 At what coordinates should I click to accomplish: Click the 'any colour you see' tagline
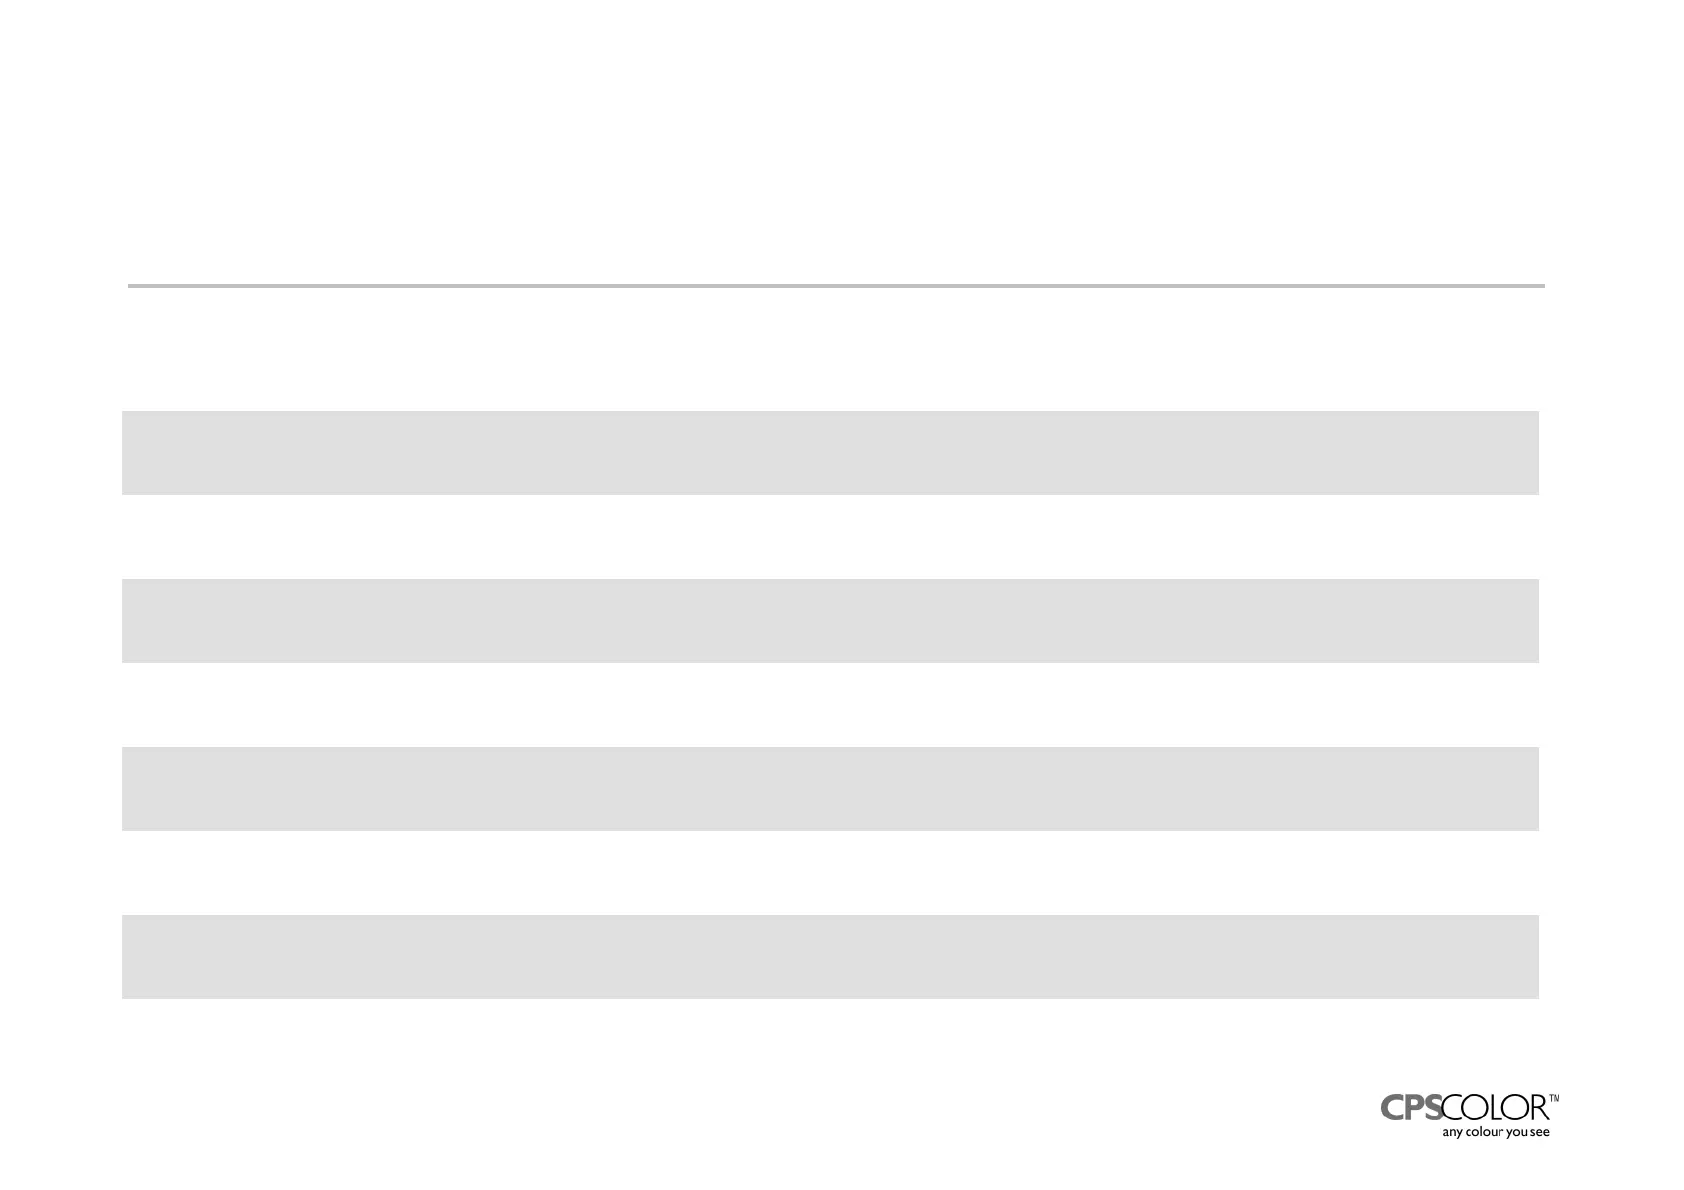(1495, 1133)
